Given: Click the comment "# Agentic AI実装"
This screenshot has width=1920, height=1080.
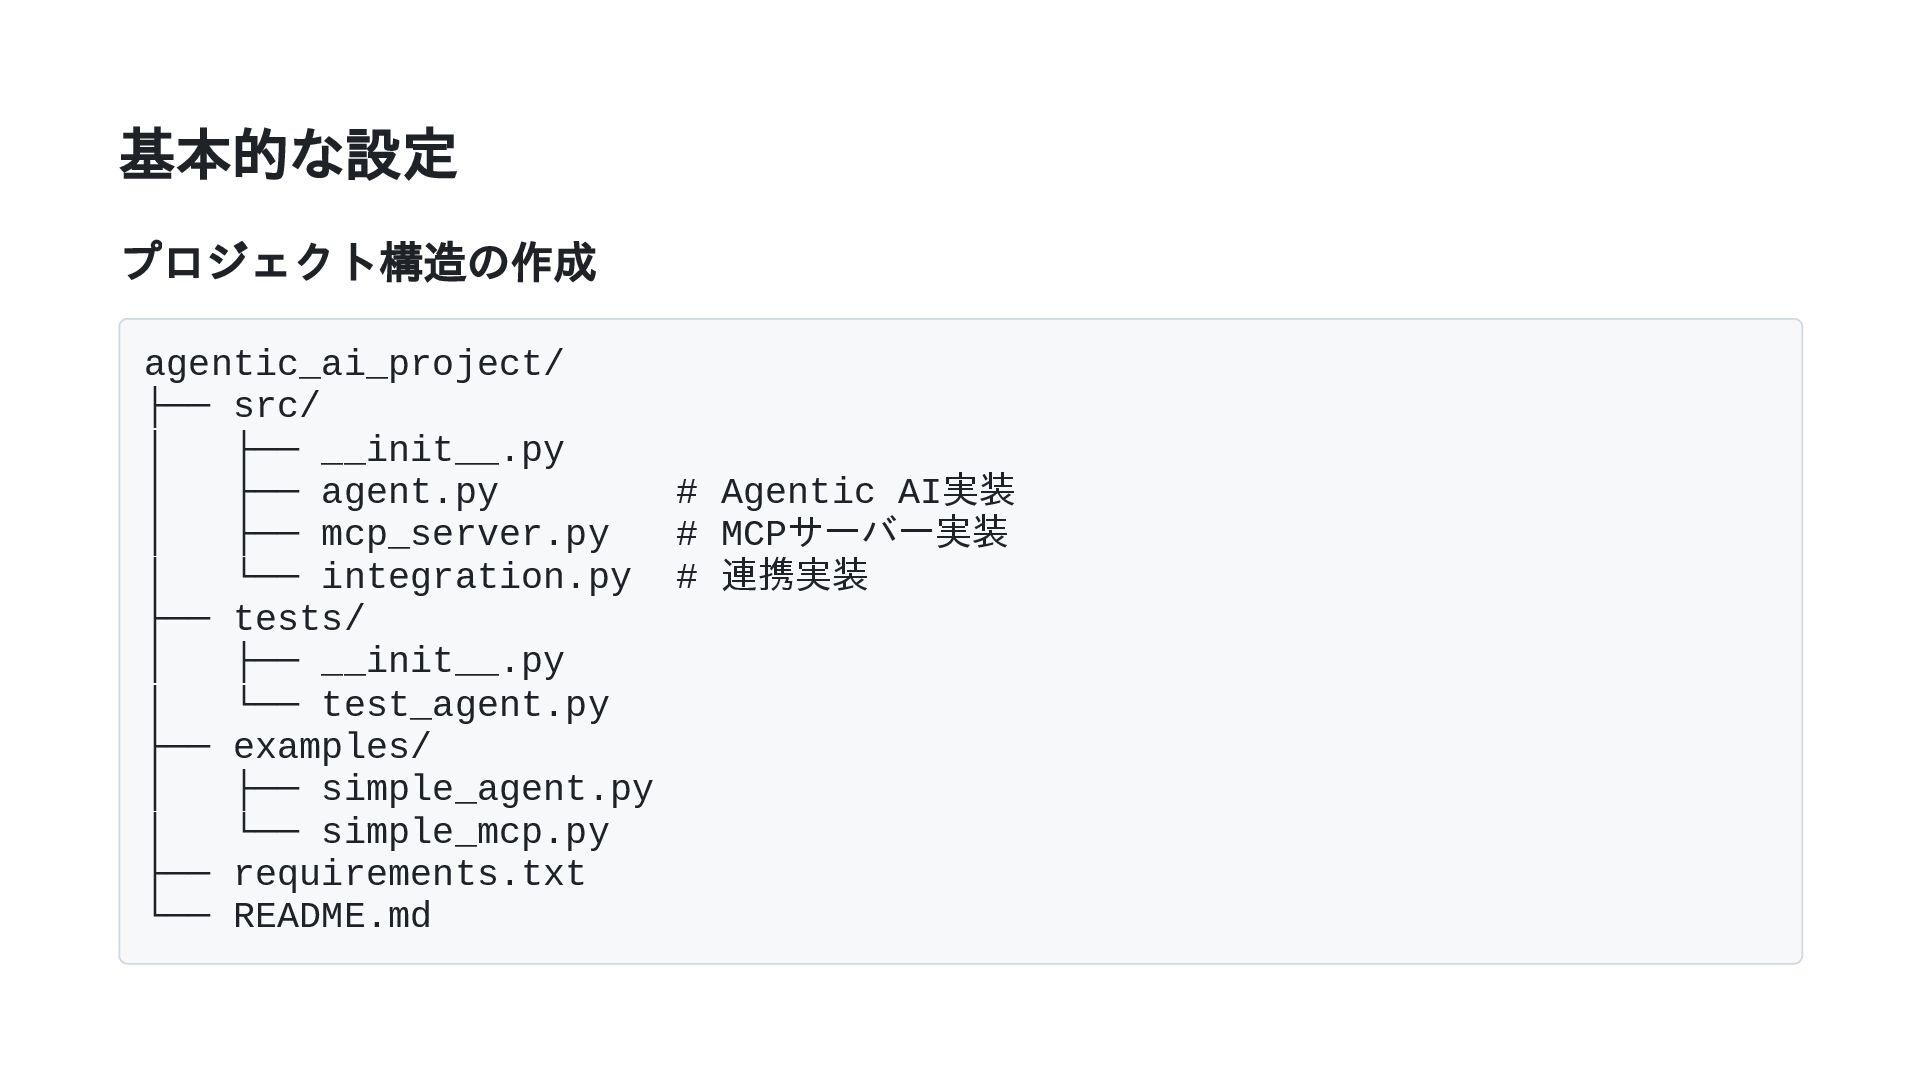Looking at the screenshot, I should pyautogui.click(x=845, y=492).
